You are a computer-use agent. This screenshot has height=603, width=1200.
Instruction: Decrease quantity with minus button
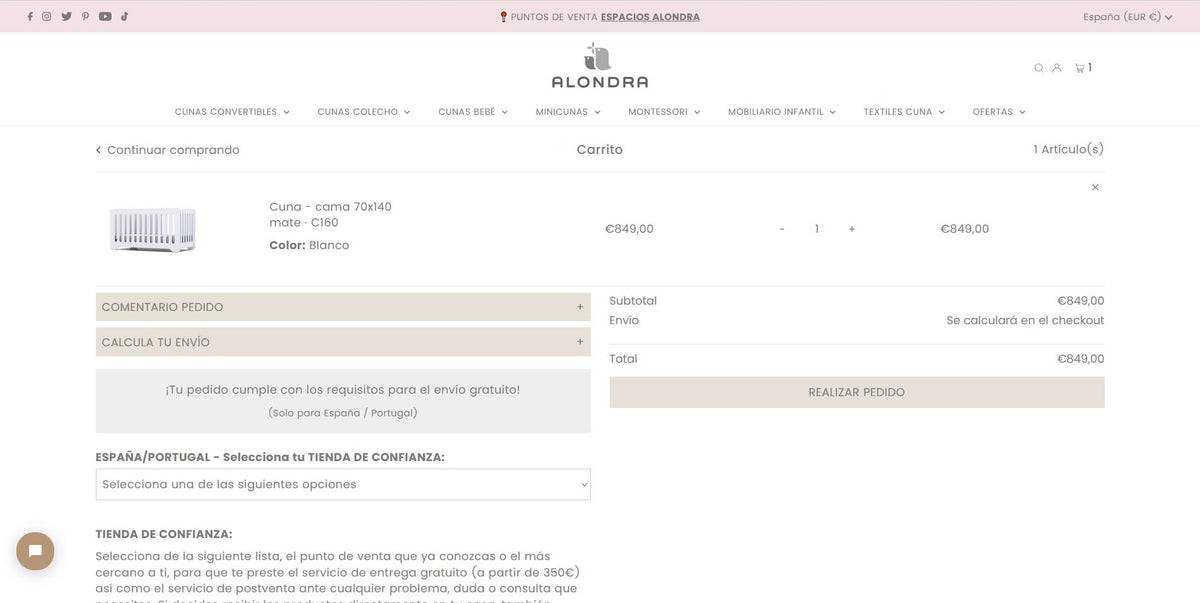(782, 229)
